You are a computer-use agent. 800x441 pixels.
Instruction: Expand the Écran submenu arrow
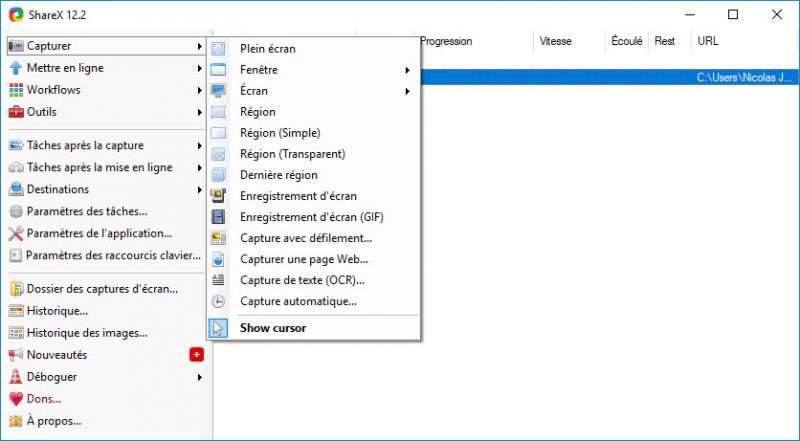click(407, 91)
